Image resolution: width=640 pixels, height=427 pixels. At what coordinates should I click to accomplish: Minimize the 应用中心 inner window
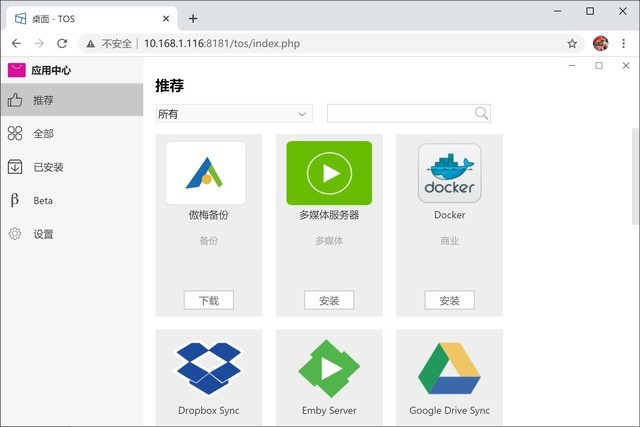pyautogui.click(x=572, y=65)
